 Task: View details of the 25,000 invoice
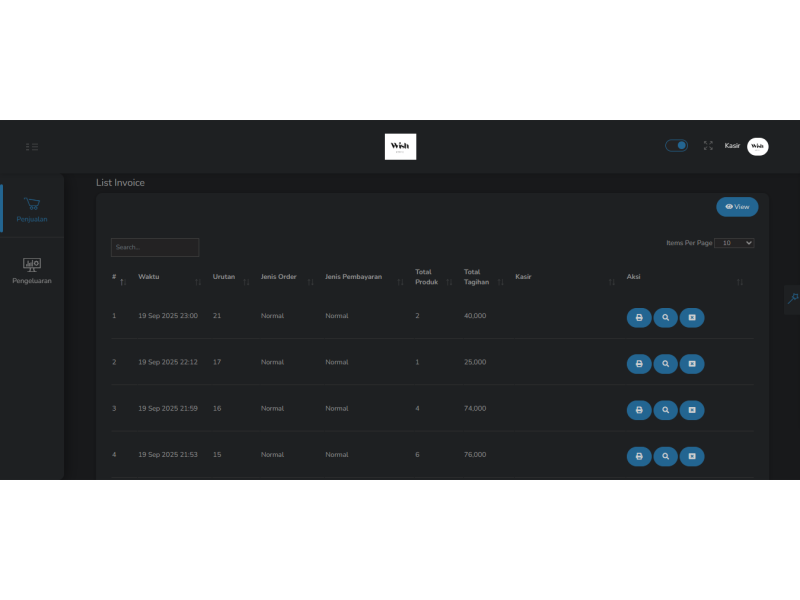tap(665, 364)
